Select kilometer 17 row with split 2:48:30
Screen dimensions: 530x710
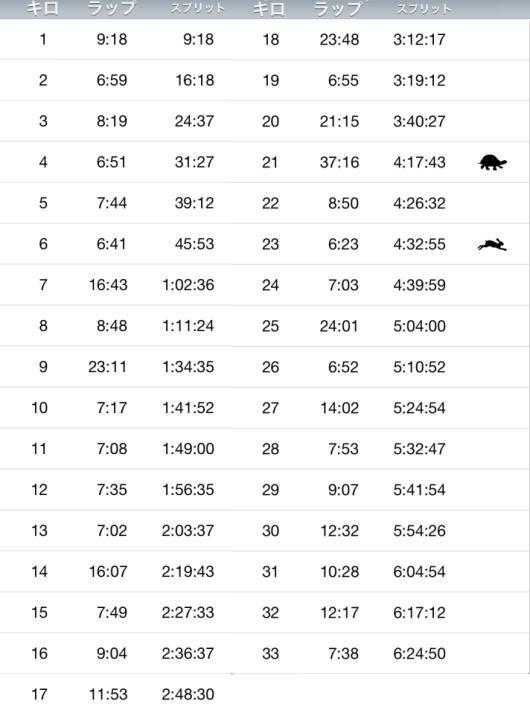coord(116,693)
